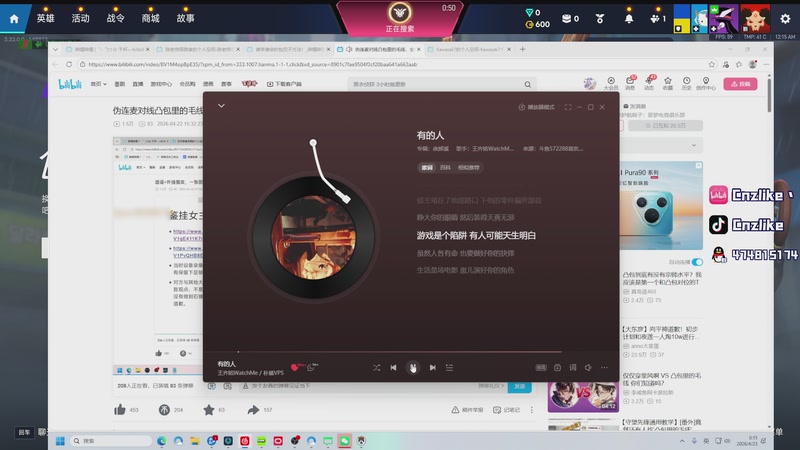Click the trophy icon in the game header

point(600,19)
